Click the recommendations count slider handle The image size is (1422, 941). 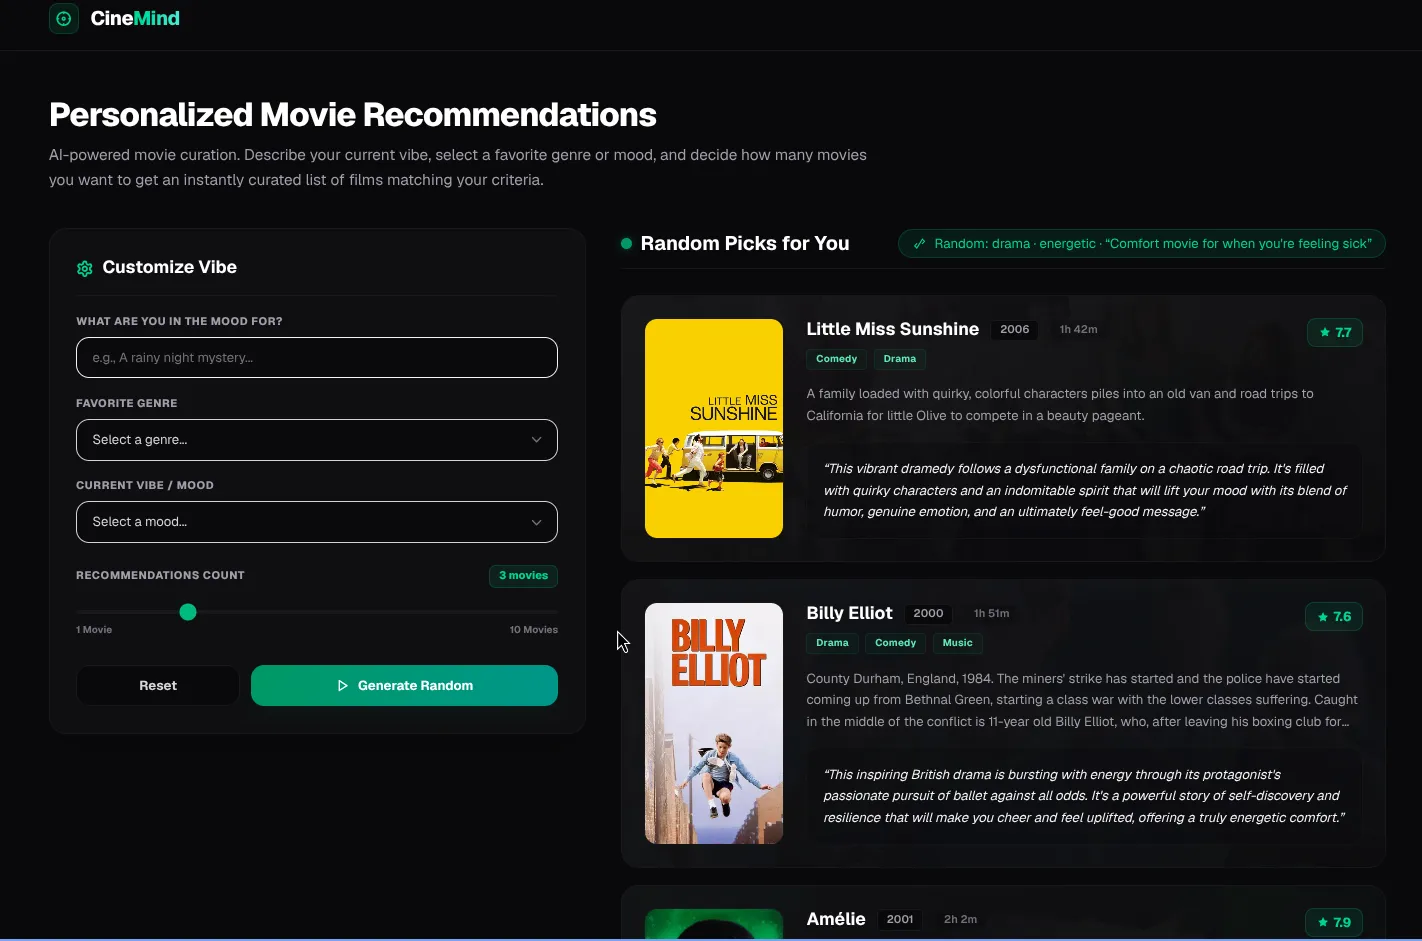[x=188, y=612]
